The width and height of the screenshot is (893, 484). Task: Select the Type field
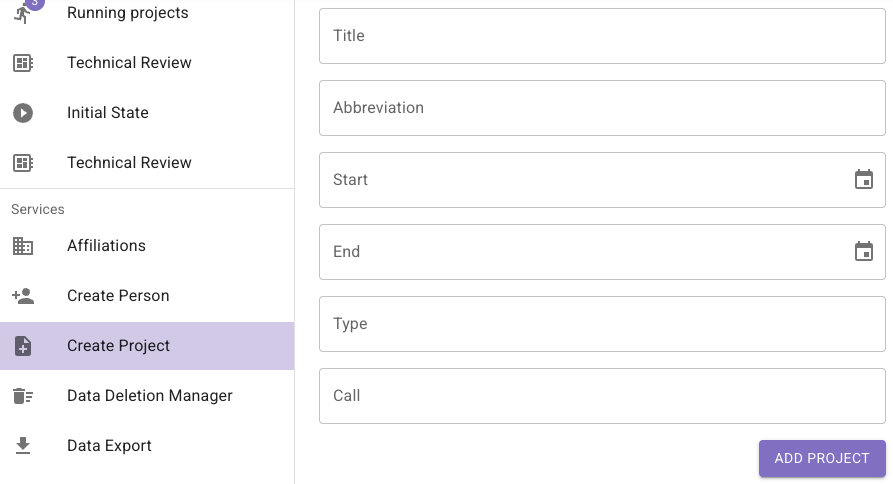(x=602, y=324)
